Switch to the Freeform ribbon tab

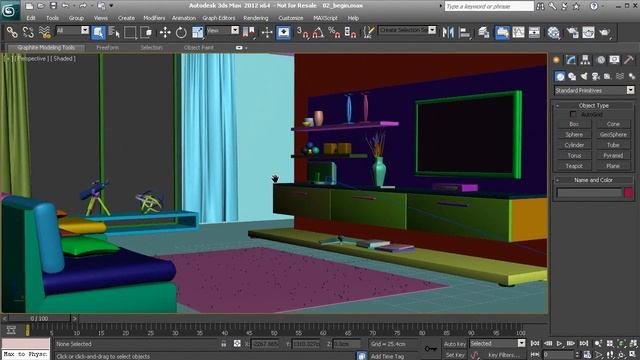(107, 48)
